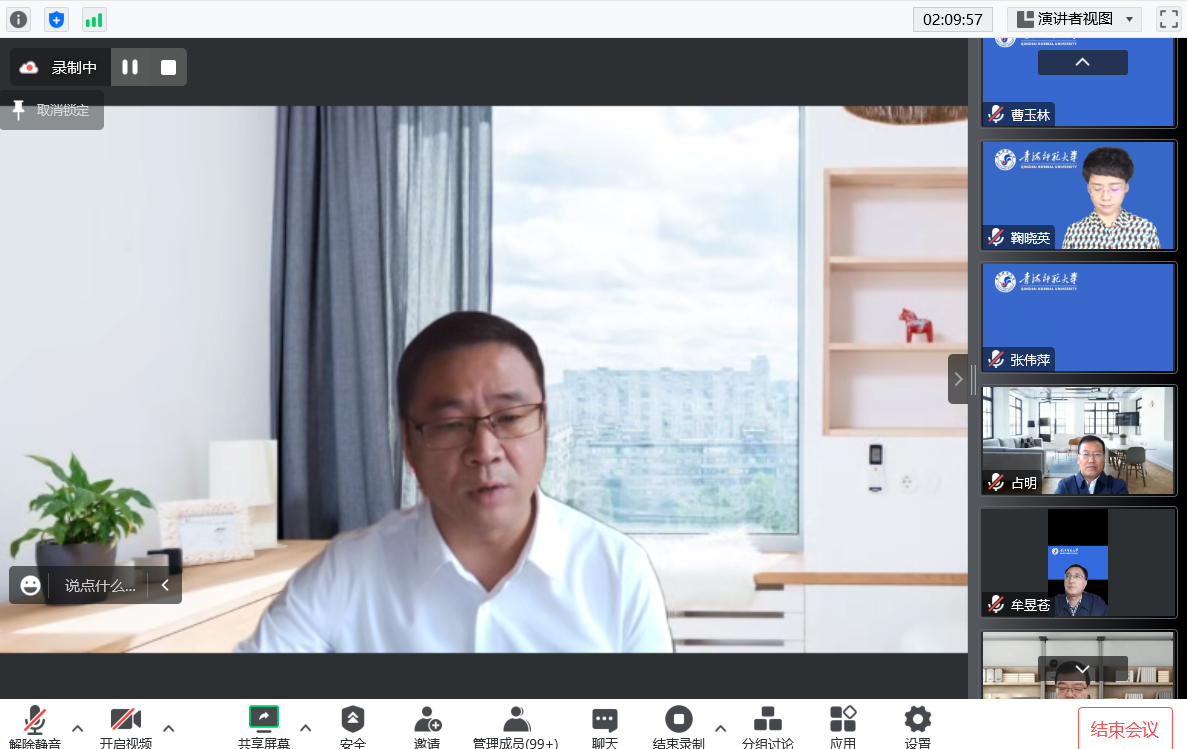Image resolution: width=1187 pixels, height=749 pixels.
Task: Open 设置 settings gear
Action: (917, 725)
